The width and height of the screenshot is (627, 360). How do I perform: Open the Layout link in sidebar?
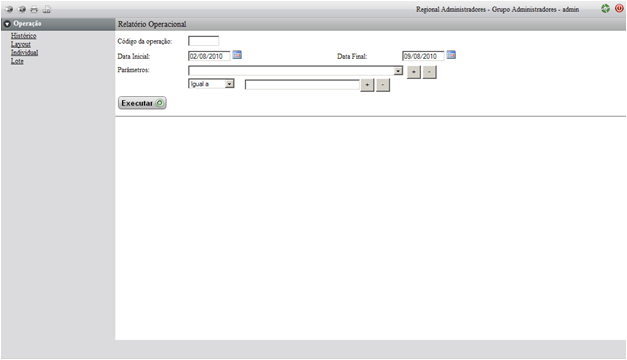21,44
